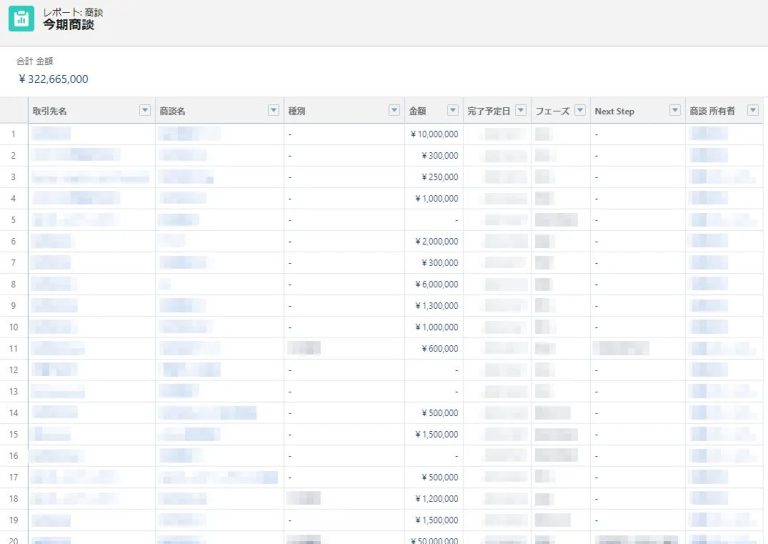768x544 pixels.
Task: Select the ¥50,000,000 amount cell
Action: [434, 540]
